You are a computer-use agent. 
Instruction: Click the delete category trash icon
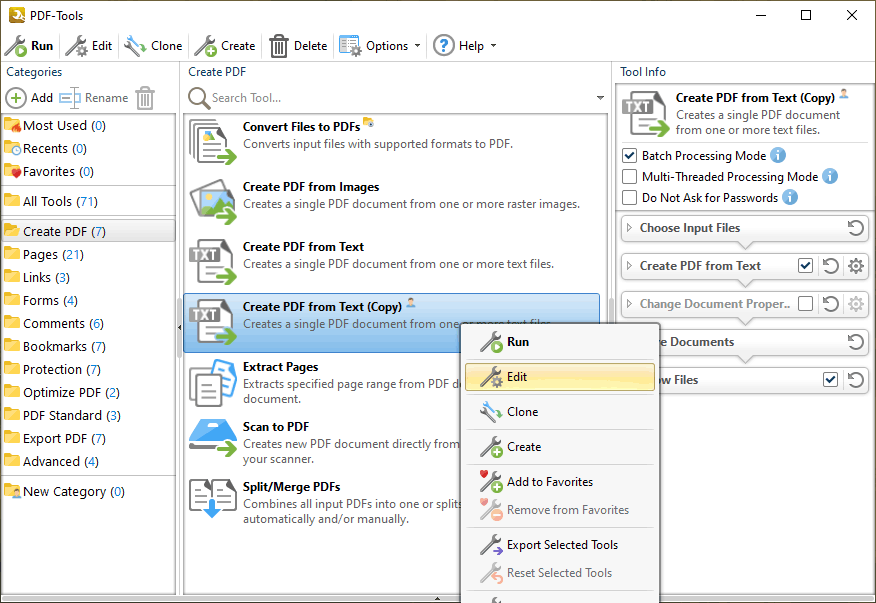coord(145,98)
